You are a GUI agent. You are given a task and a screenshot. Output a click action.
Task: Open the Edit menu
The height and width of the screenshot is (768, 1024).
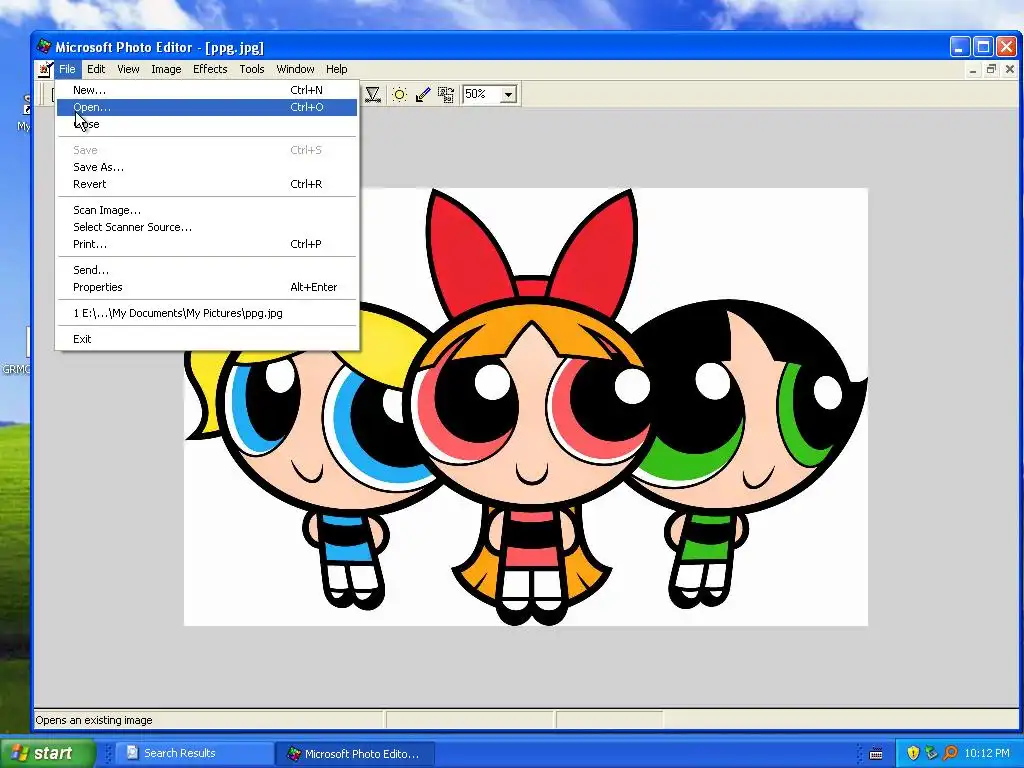96,69
